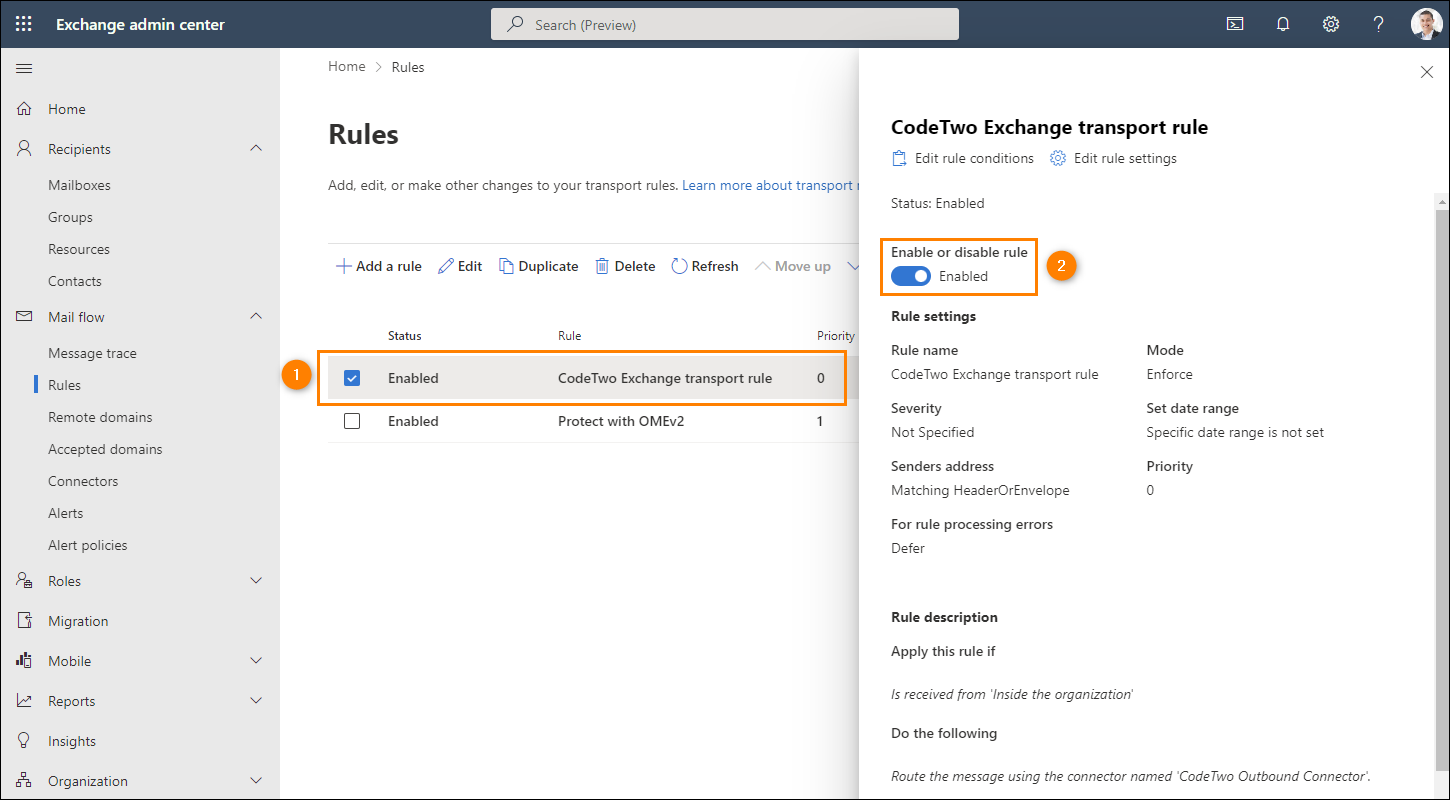Click the clipboard icon of Edit rule conditions
The image size is (1450, 800).
click(899, 158)
